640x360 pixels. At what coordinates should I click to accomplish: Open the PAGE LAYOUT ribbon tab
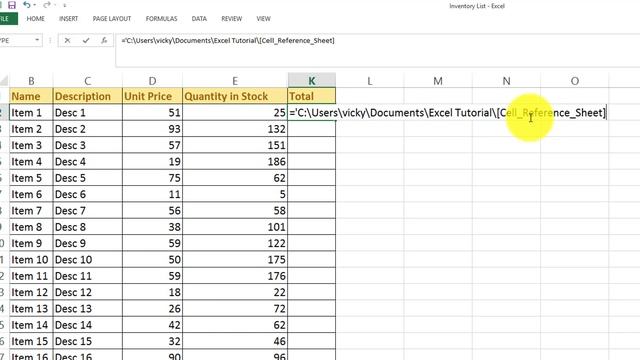pos(112,19)
